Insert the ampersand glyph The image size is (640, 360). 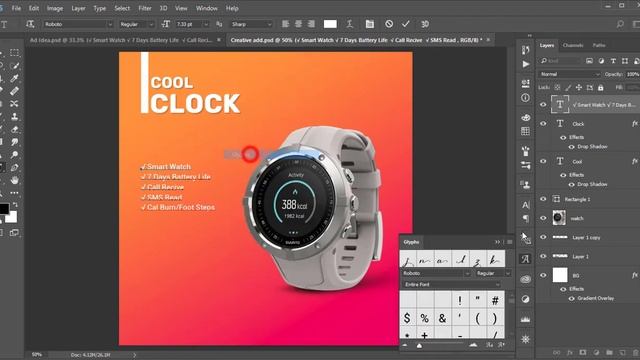(442, 318)
